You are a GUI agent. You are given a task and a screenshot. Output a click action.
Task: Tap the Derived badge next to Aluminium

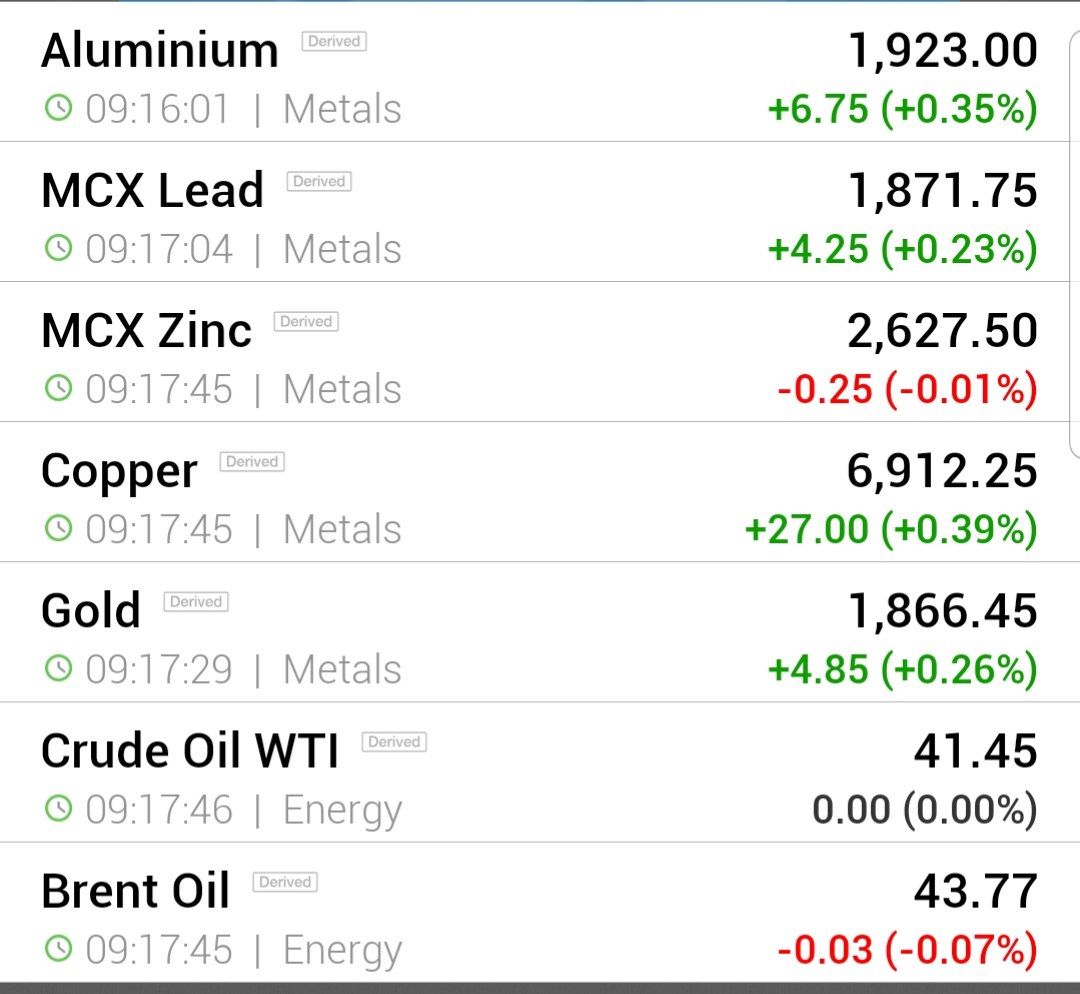pyautogui.click(x=334, y=41)
